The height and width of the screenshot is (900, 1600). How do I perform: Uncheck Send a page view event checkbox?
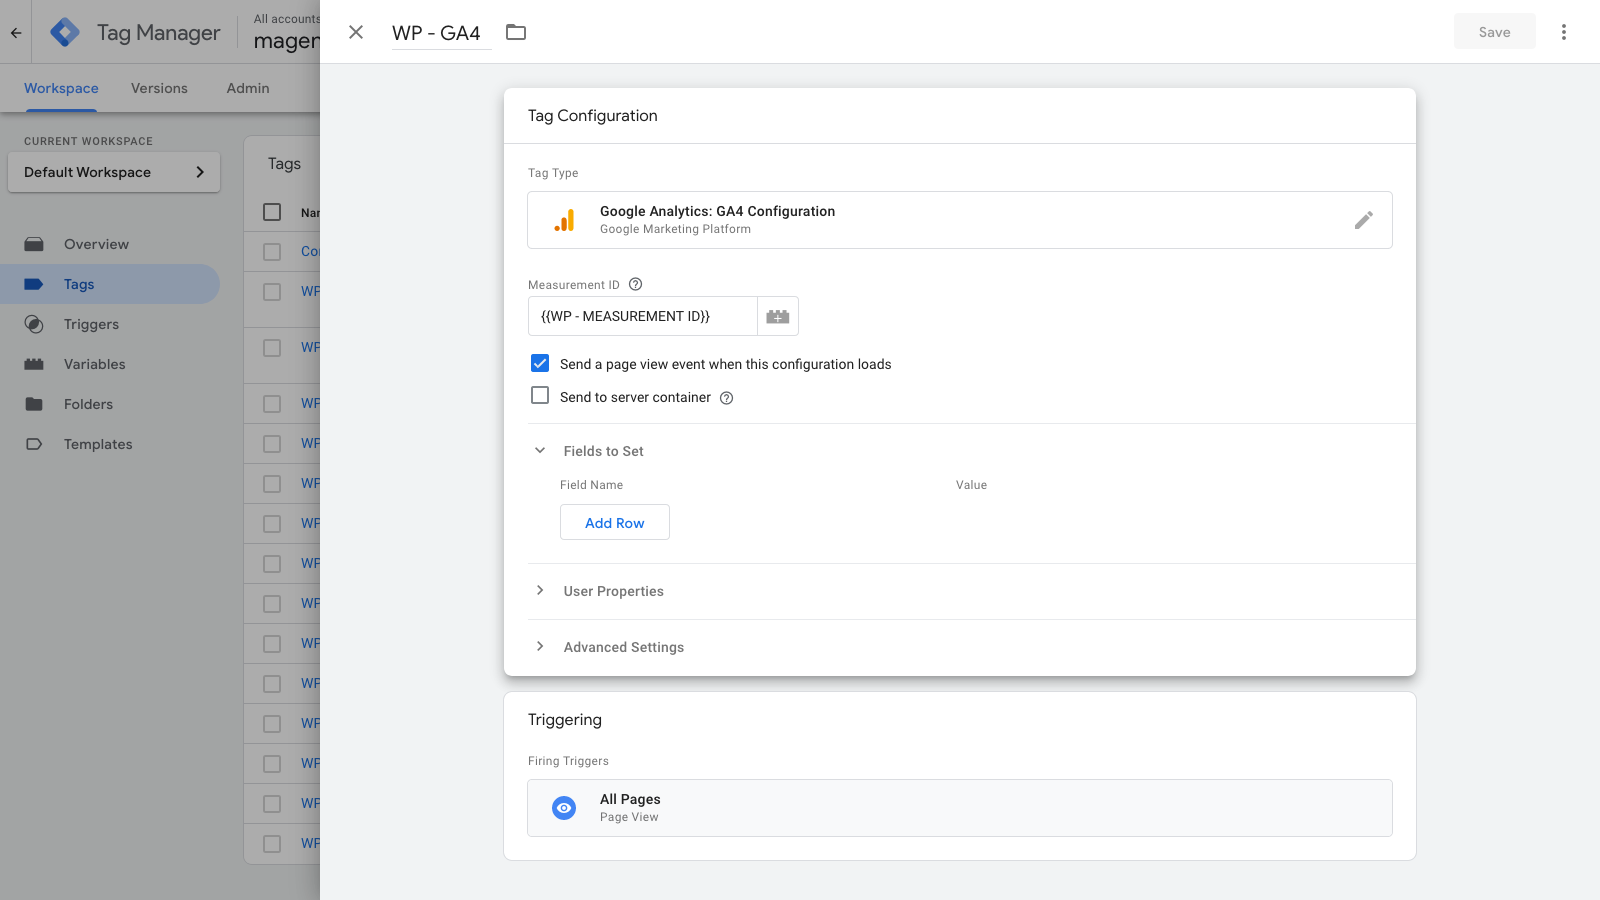point(540,363)
